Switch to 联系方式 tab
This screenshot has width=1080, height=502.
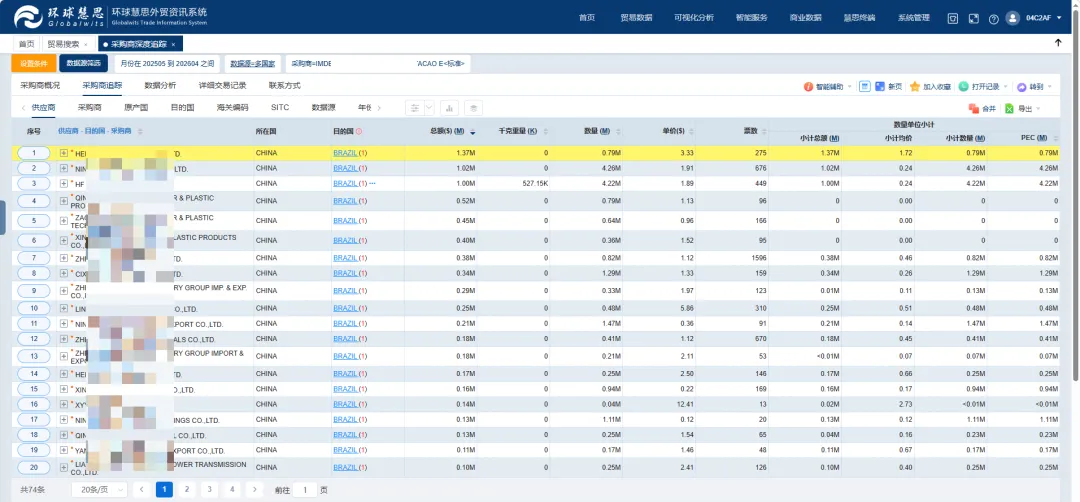[284, 86]
